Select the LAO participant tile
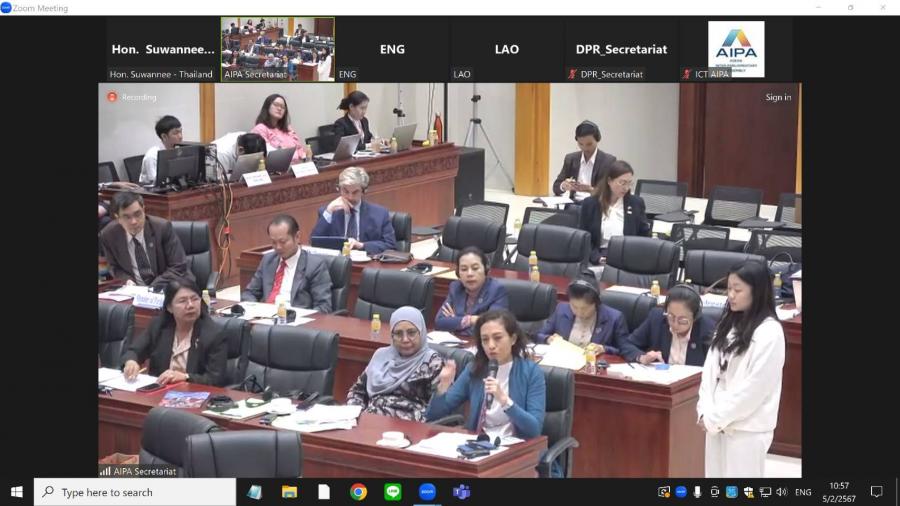The image size is (900, 506). point(506,49)
